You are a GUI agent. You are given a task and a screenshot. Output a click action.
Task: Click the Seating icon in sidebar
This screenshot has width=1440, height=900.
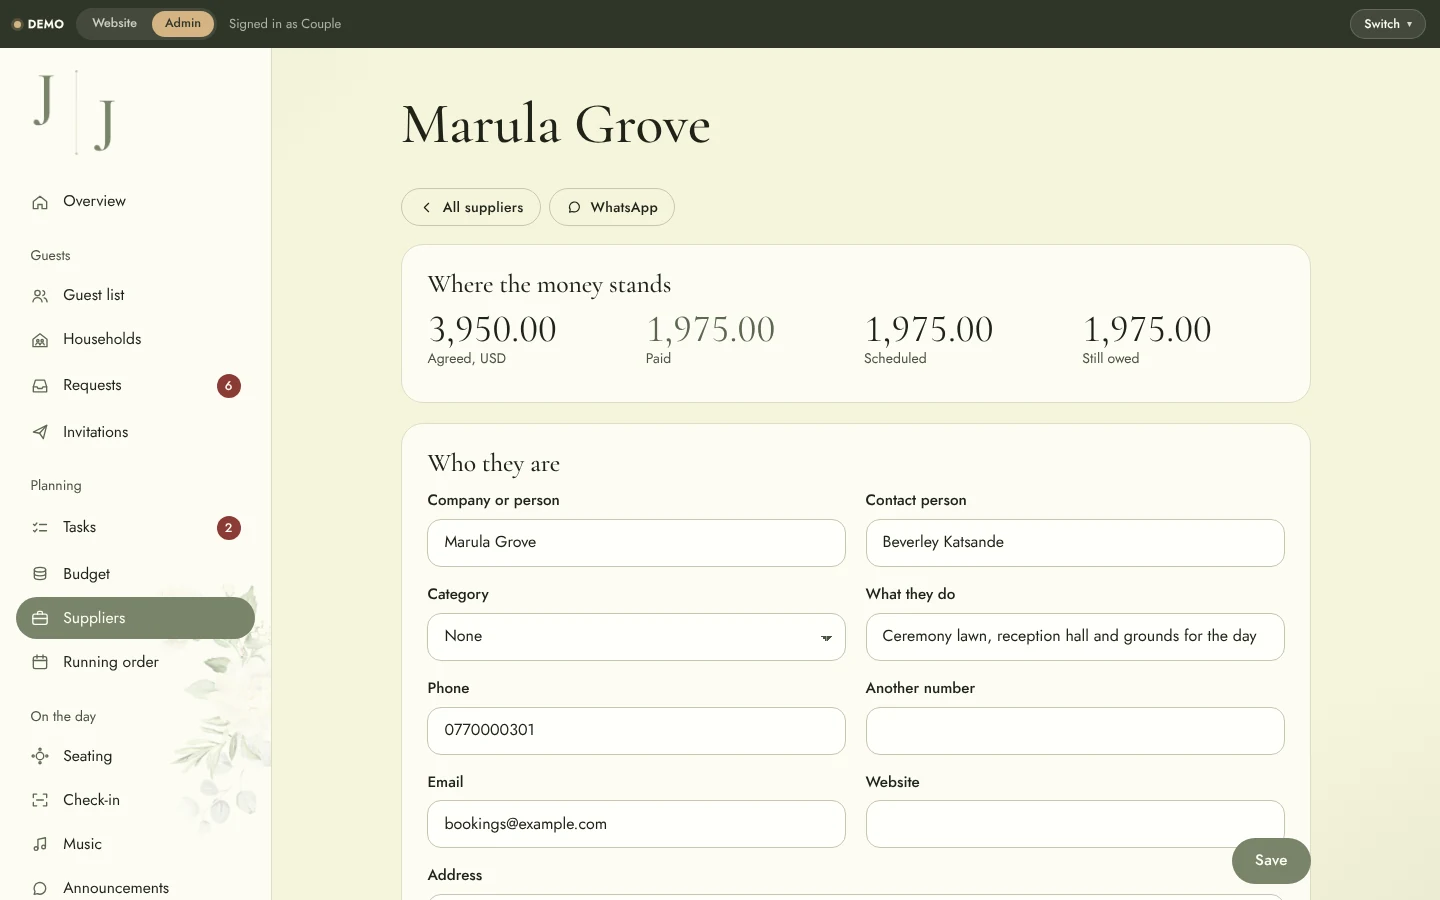point(40,756)
